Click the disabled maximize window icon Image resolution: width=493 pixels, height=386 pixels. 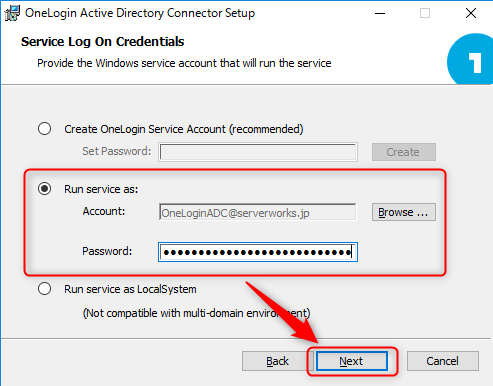(x=425, y=13)
